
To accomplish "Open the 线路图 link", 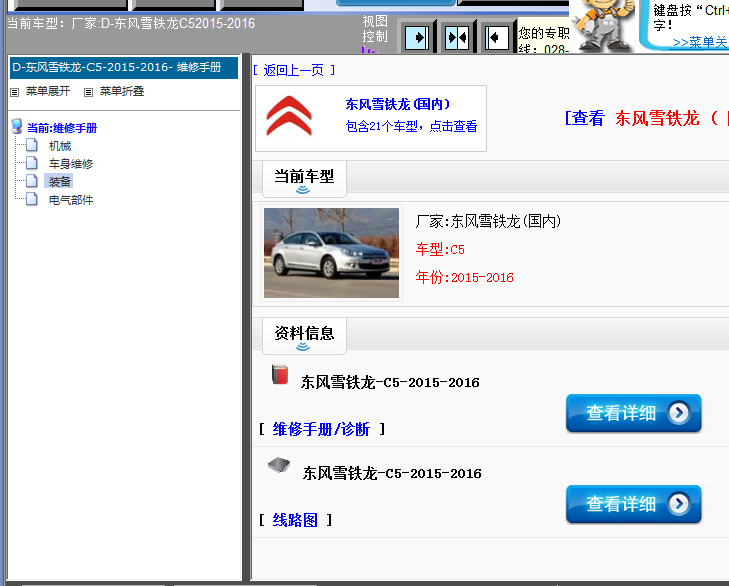I will pos(295,519).
